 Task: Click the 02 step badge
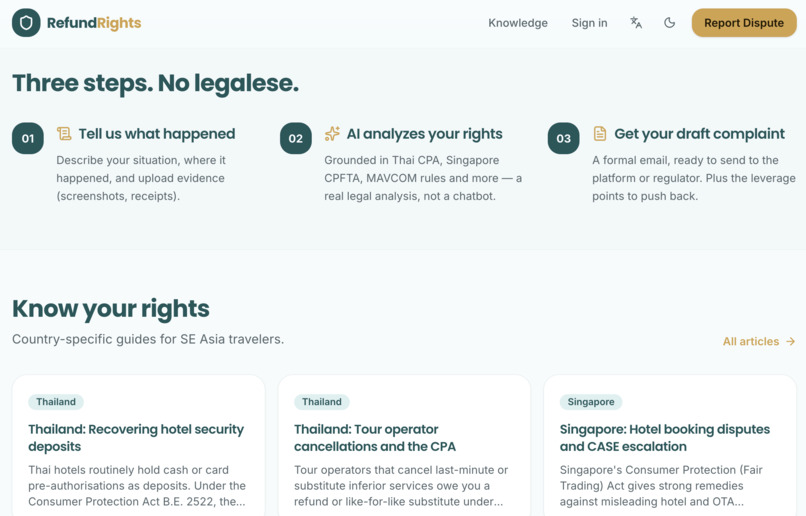pos(296,138)
